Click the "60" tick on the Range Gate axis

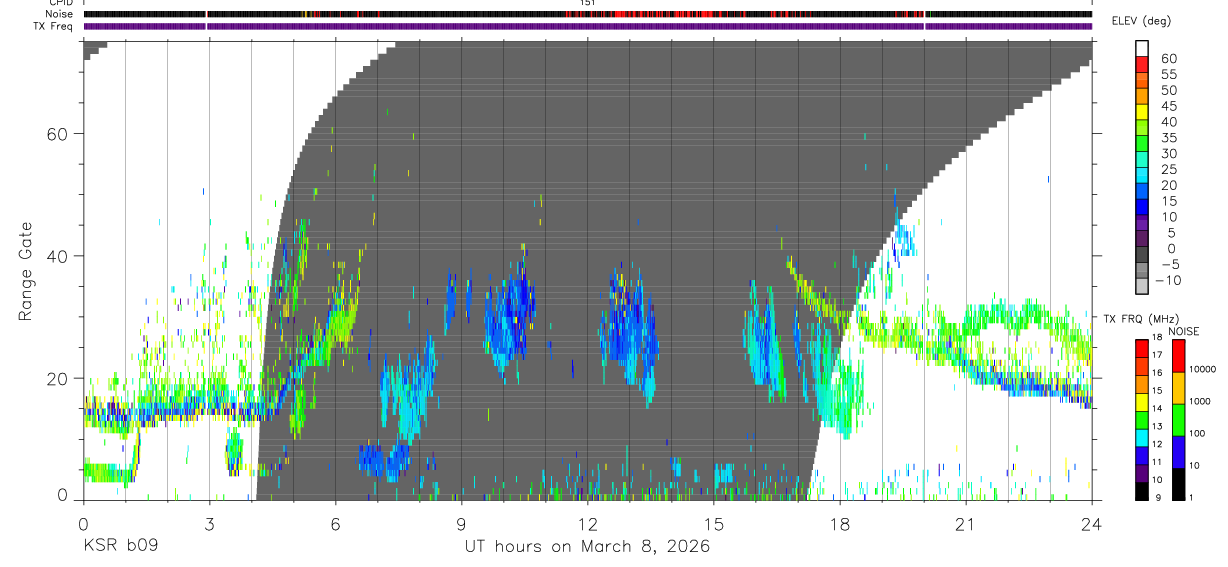(x=57, y=134)
